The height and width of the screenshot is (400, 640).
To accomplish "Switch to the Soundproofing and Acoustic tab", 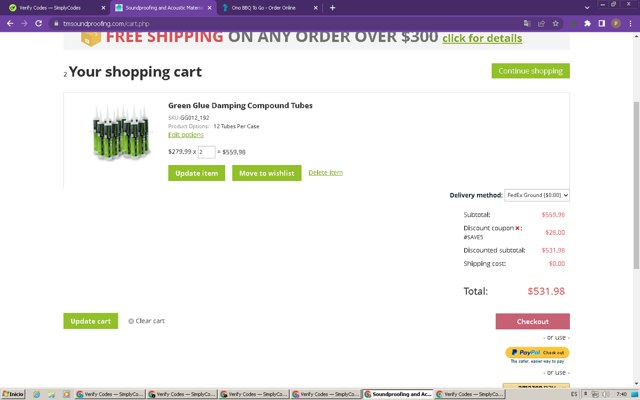I will (x=163, y=8).
